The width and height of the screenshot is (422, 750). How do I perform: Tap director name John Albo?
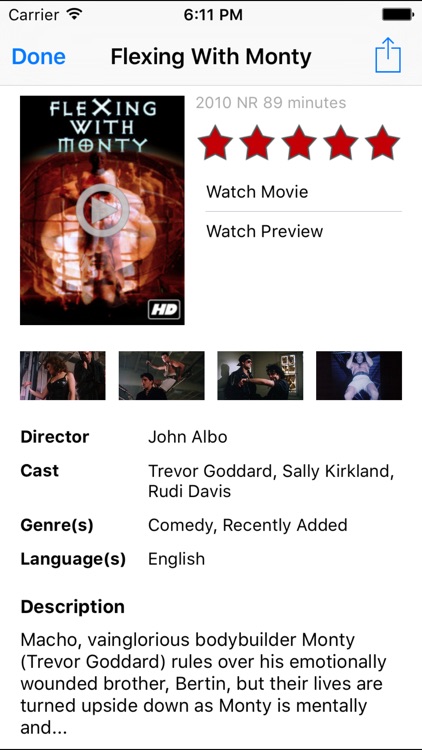pyautogui.click(x=188, y=437)
